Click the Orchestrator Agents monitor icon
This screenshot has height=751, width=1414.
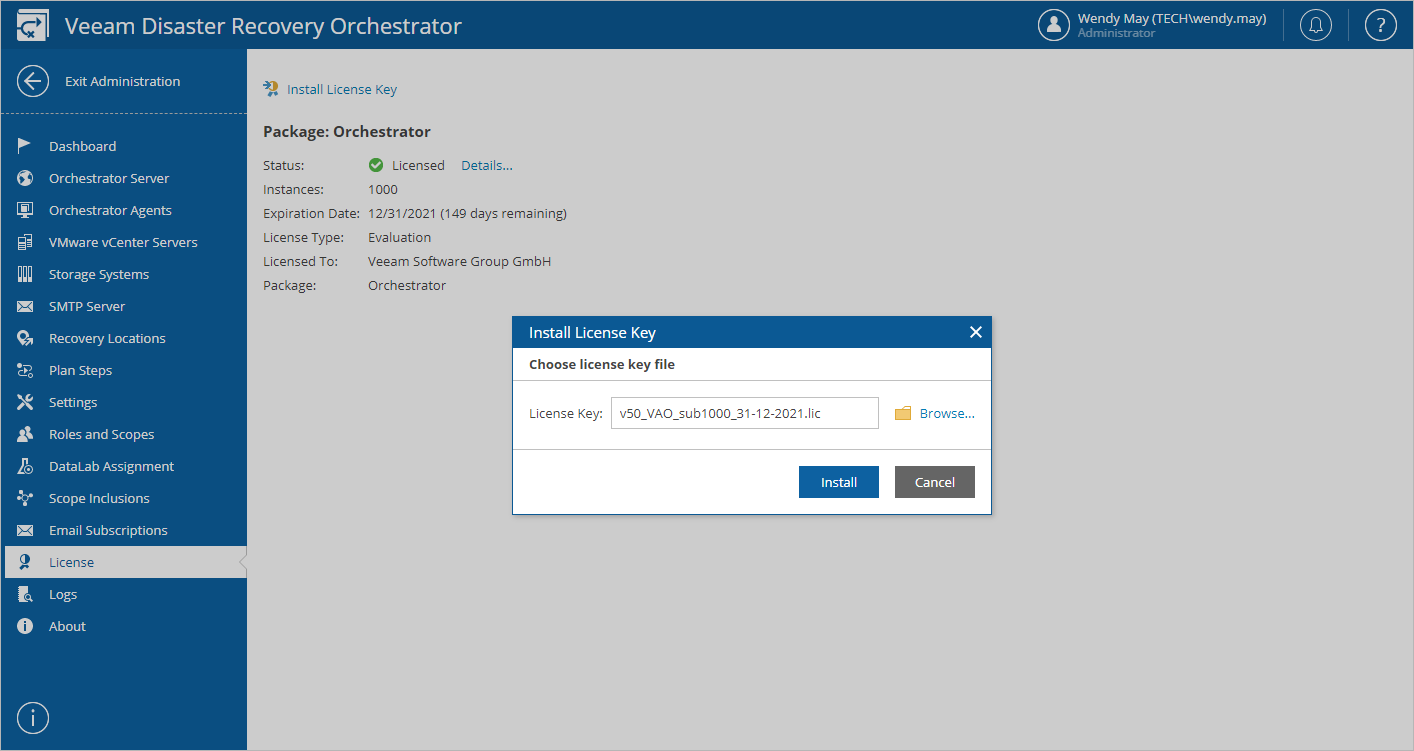(x=25, y=210)
